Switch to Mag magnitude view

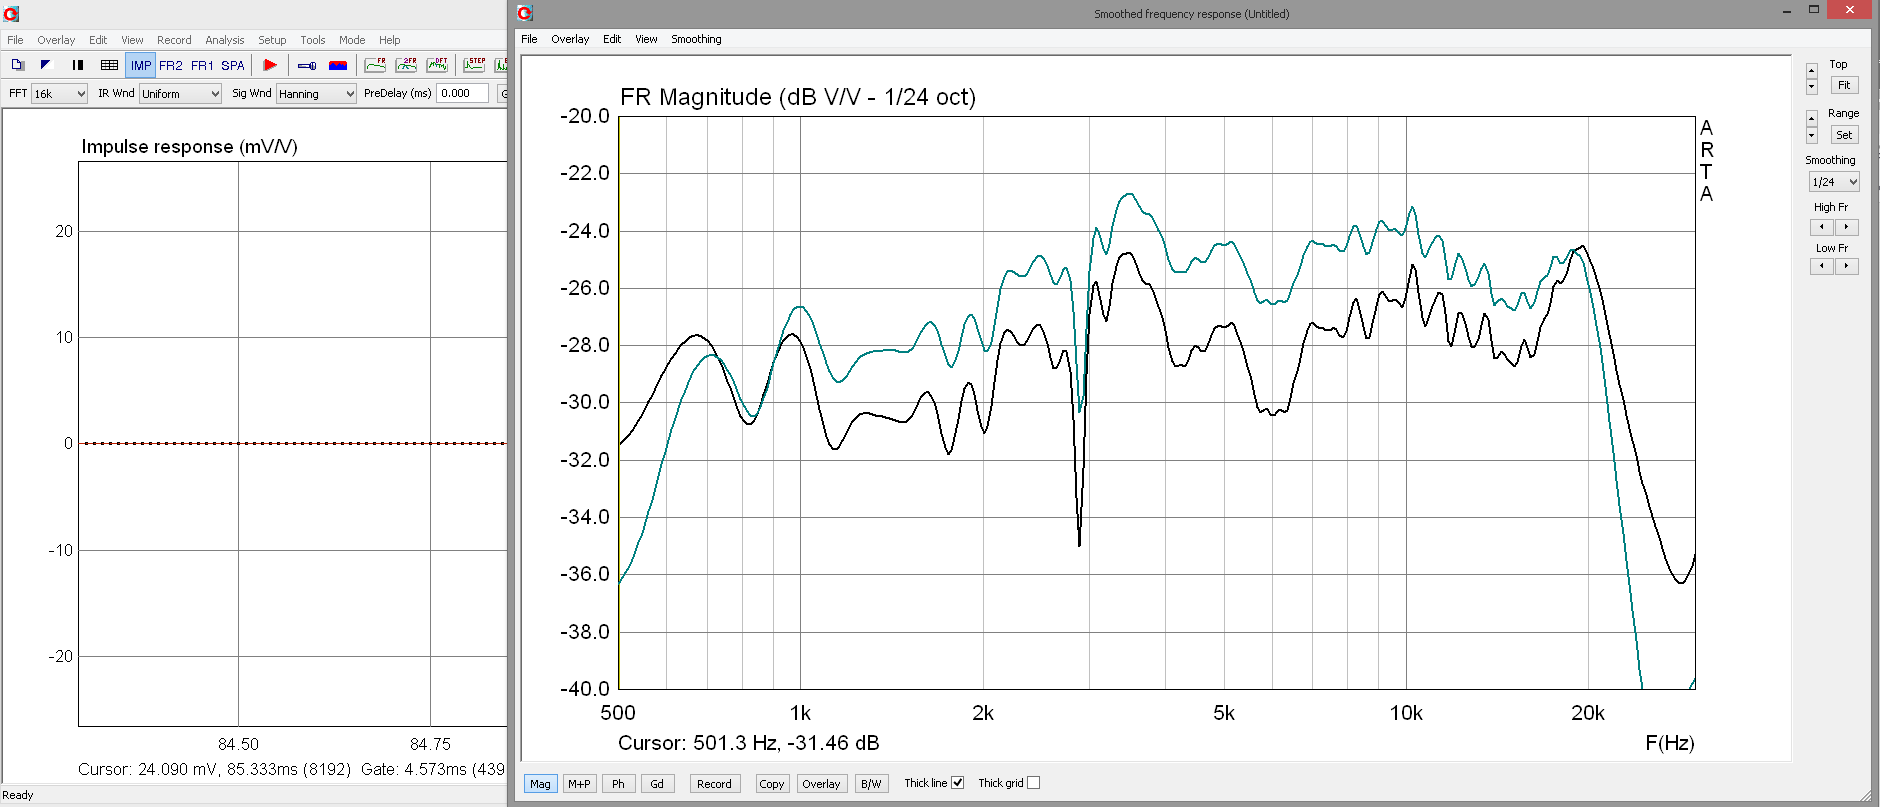(x=540, y=784)
